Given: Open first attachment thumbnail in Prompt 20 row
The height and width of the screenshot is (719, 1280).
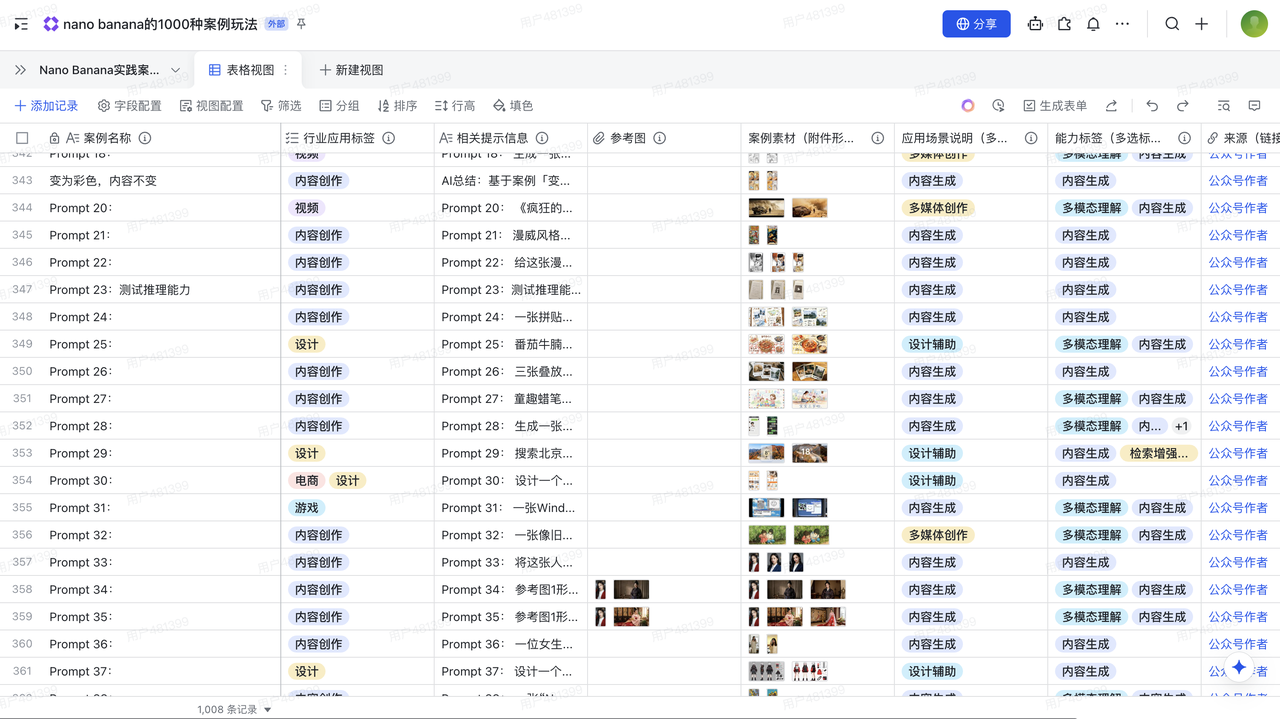Looking at the screenshot, I should (x=766, y=208).
